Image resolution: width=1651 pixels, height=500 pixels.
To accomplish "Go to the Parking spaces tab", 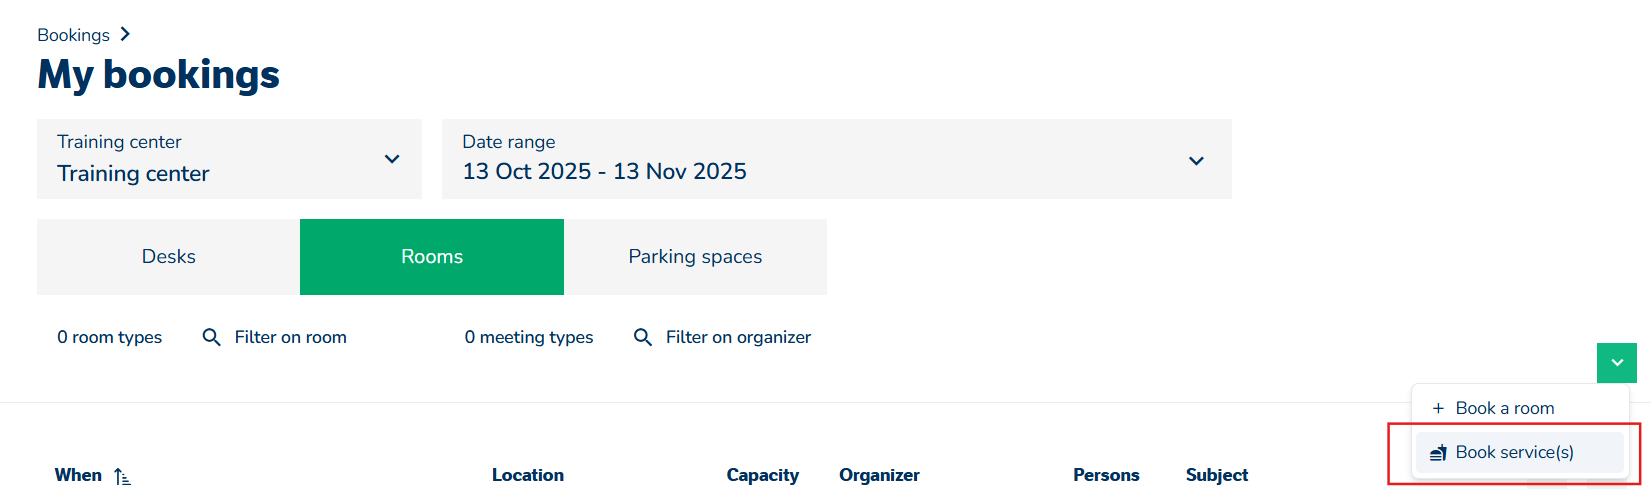I will coord(695,257).
